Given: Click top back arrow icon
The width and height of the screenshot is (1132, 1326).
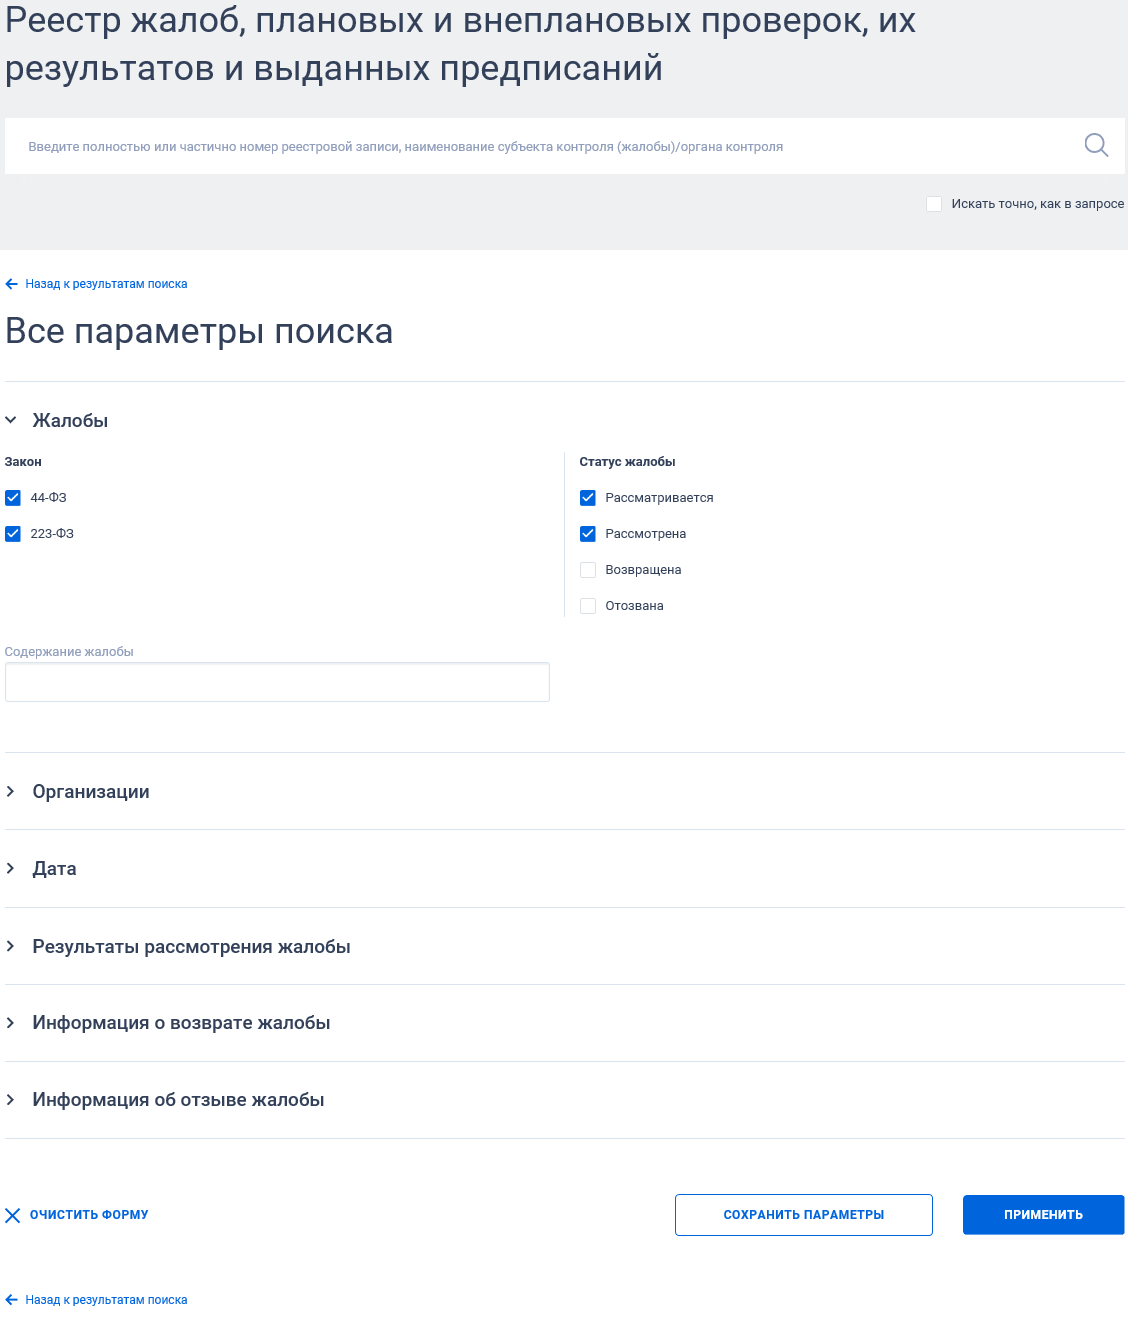Looking at the screenshot, I should tap(12, 284).
